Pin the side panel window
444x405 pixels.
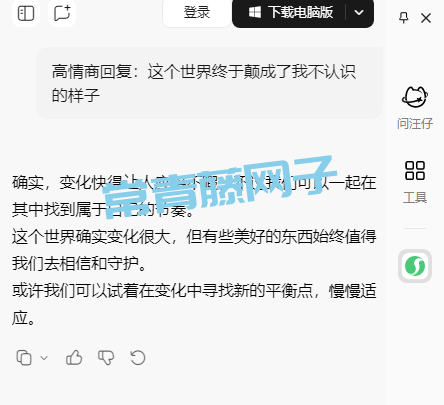[404, 18]
